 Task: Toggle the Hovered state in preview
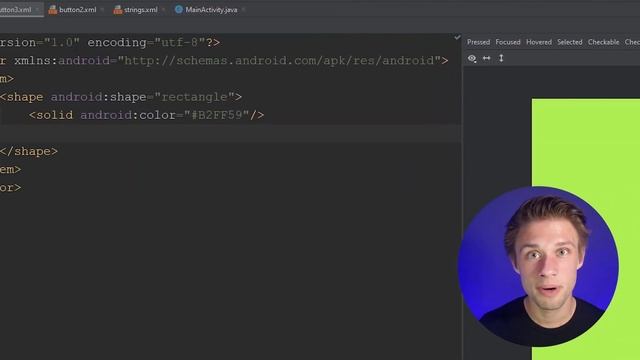click(x=539, y=42)
